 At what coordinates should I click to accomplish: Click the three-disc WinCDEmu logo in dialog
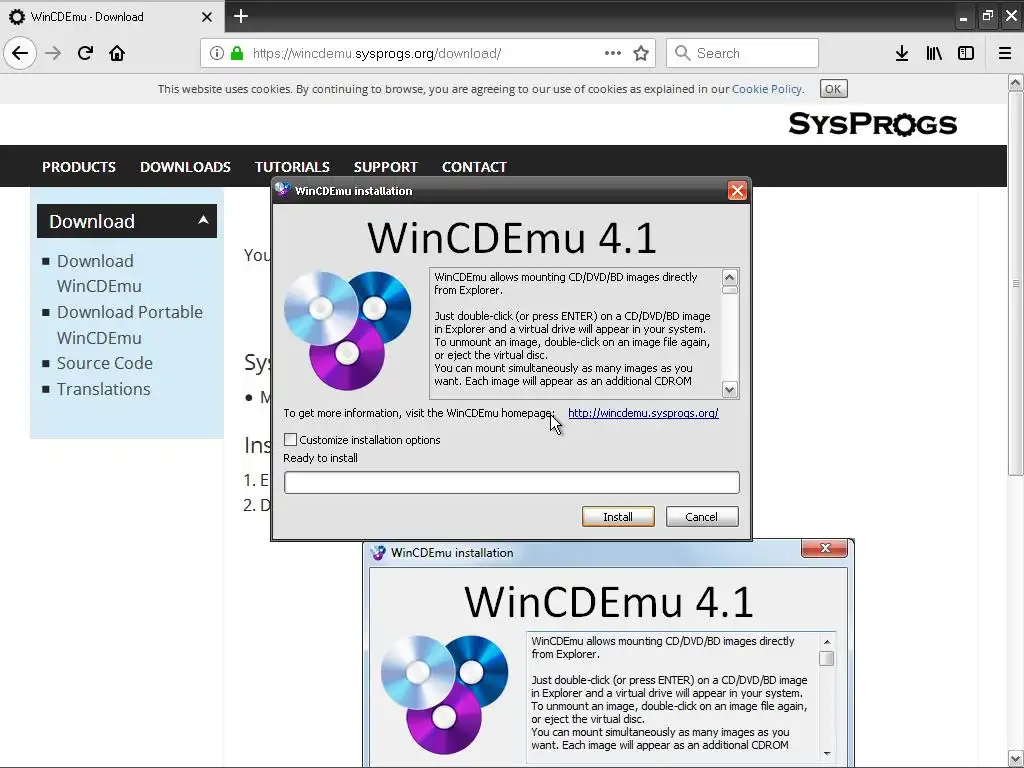(x=347, y=330)
